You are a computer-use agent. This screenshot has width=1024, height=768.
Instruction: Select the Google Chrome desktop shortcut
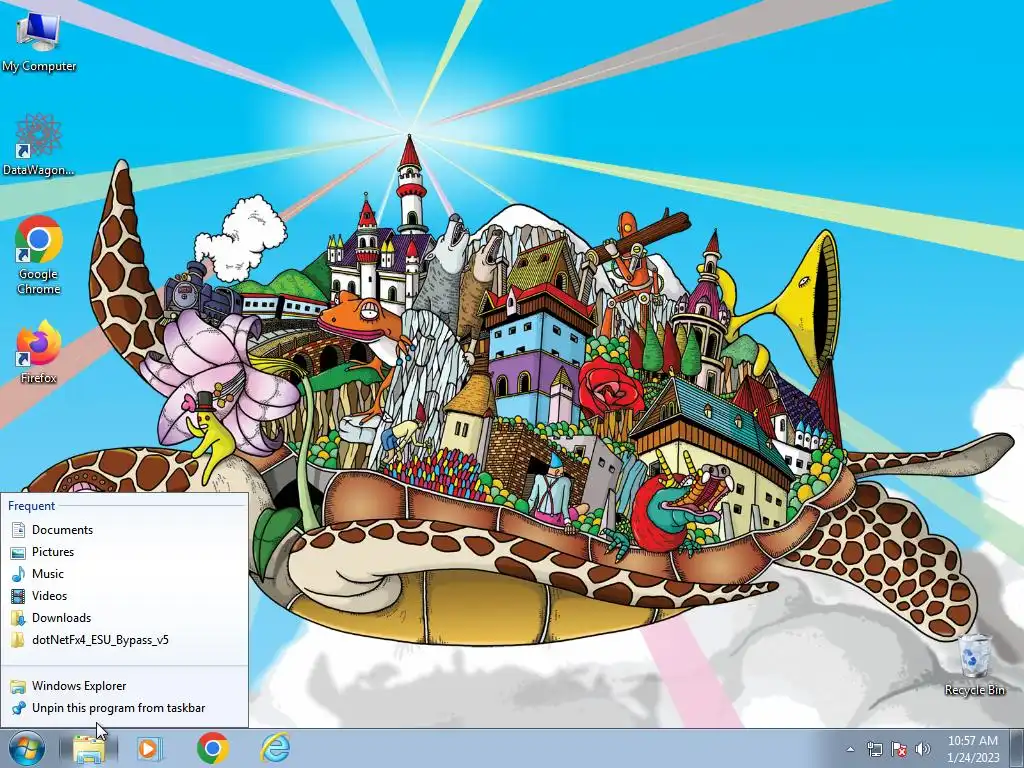[x=39, y=255]
